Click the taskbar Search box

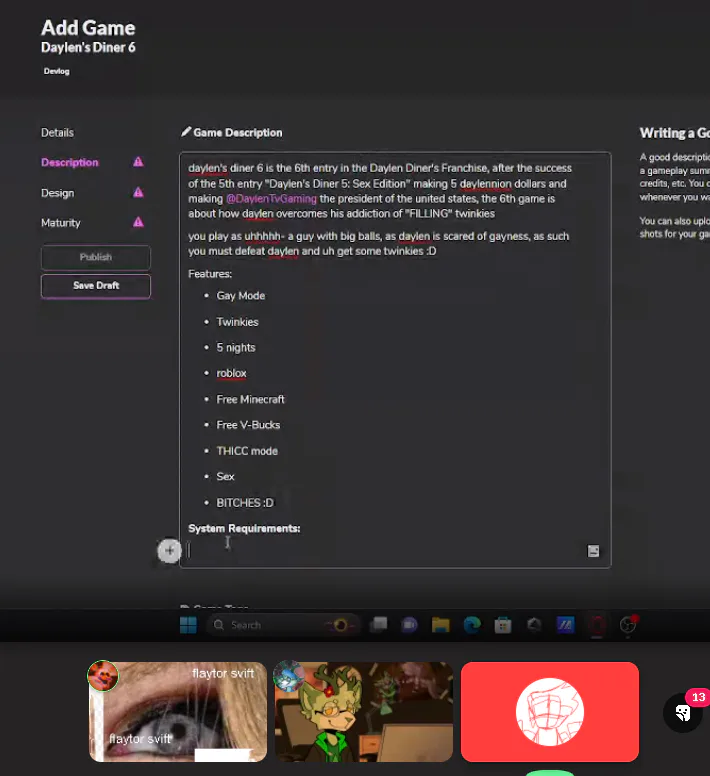283,625
